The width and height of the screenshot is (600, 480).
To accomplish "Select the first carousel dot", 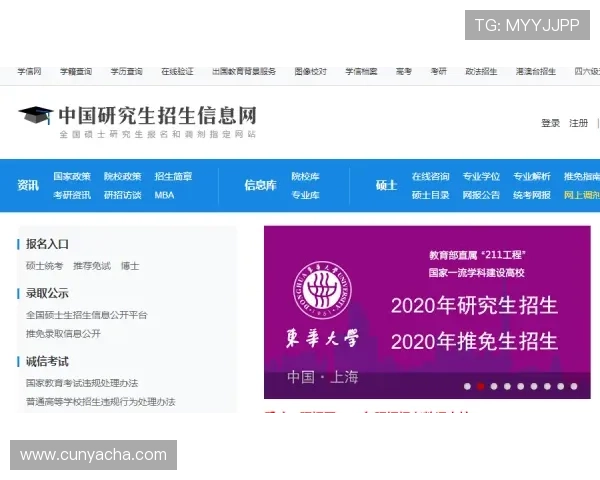I will tap(467, 387).
